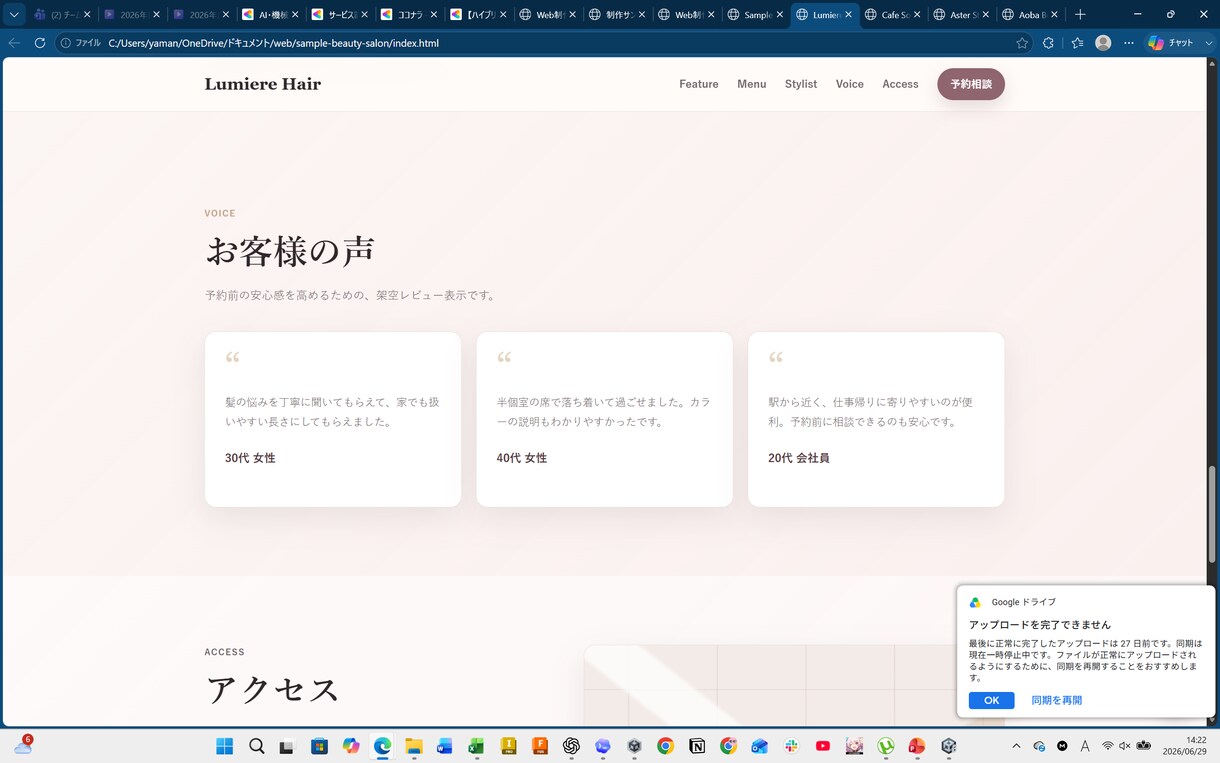Click OK in Google ドライブ notification
The height and width of the screenshot is (763, 1220).
click(x=991, y=700)
